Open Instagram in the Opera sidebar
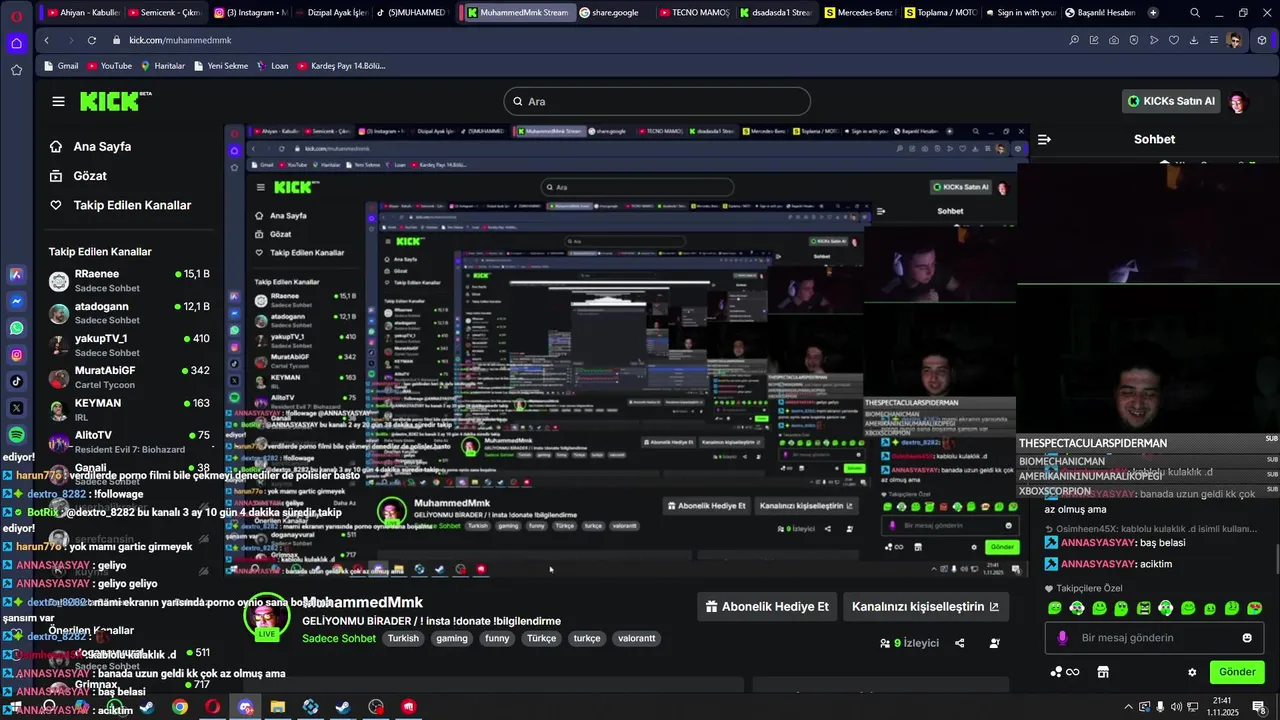The width and height of the screenshot is (1280, 720). [16, 355]
